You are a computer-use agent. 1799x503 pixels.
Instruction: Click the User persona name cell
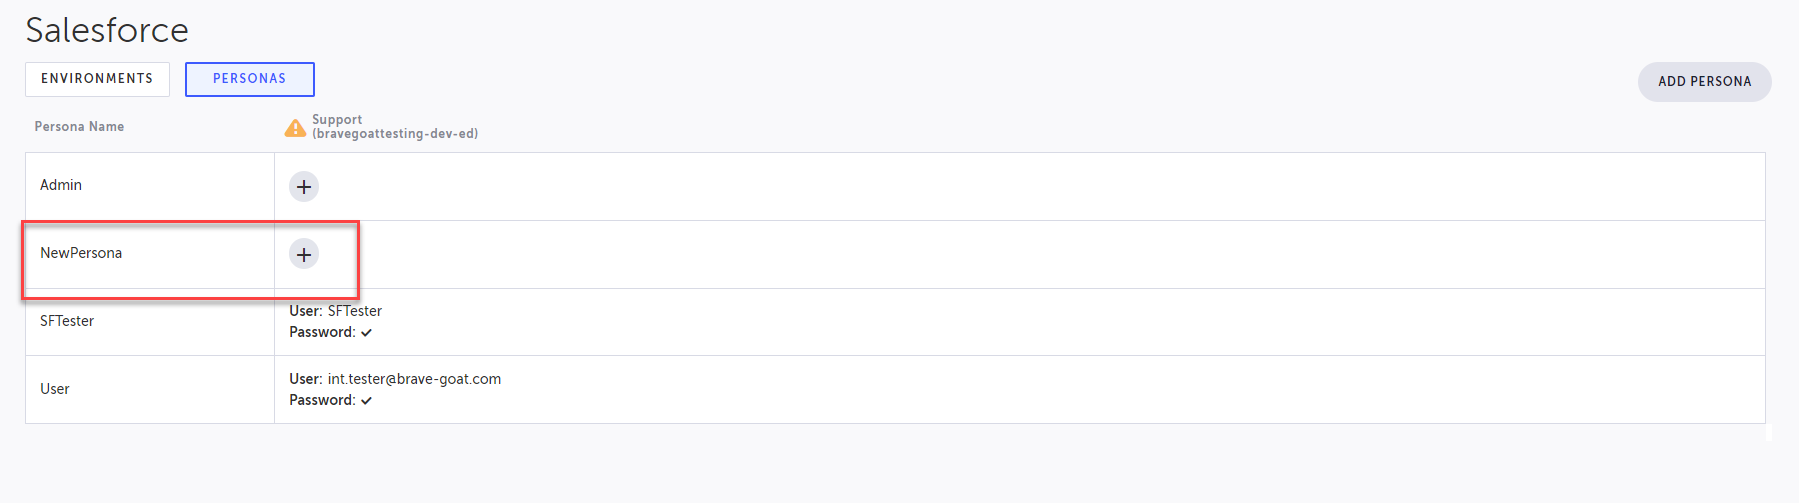coord(55,389)
